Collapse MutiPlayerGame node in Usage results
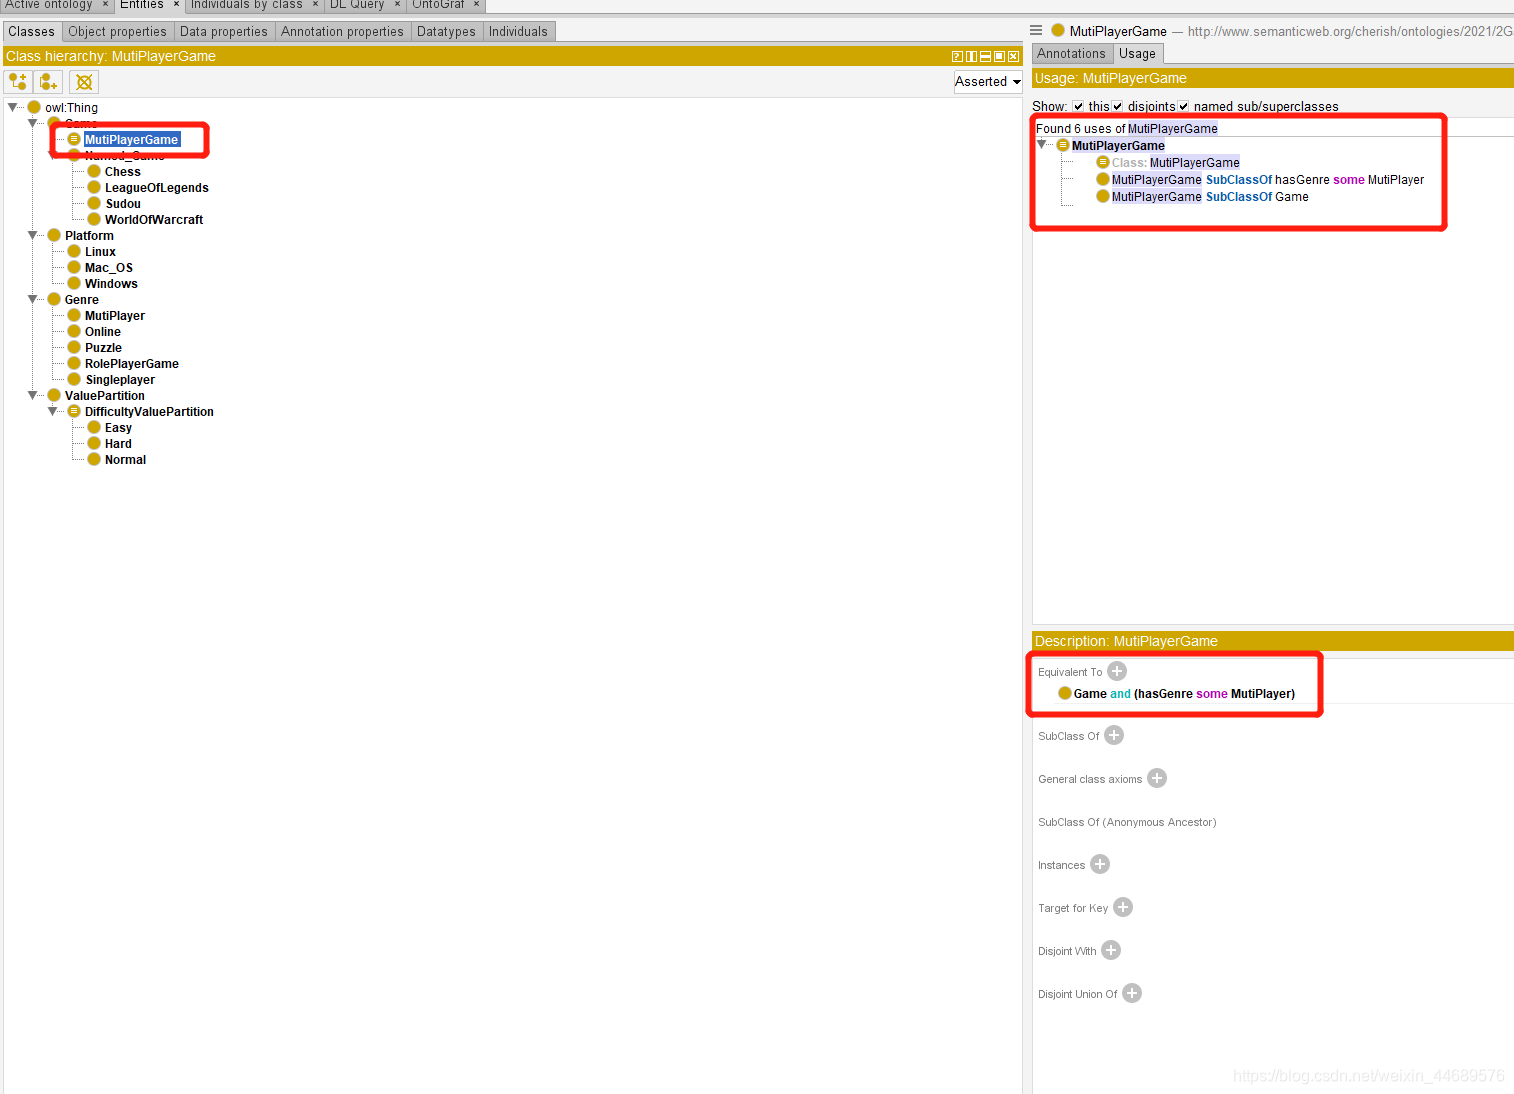The width and height of the screenshot is (1514, 1094). (1041, 144)
